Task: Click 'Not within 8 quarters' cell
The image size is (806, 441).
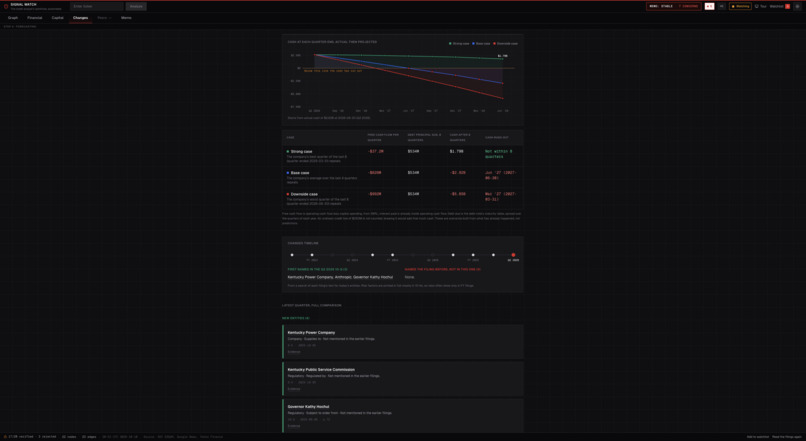Action: 499,154
